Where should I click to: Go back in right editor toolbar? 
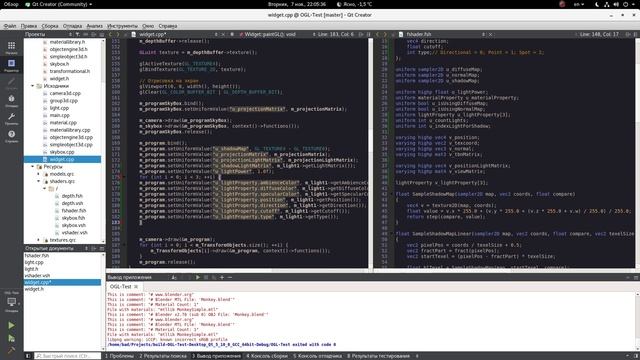pyautogui.click(x=378, y=34)
